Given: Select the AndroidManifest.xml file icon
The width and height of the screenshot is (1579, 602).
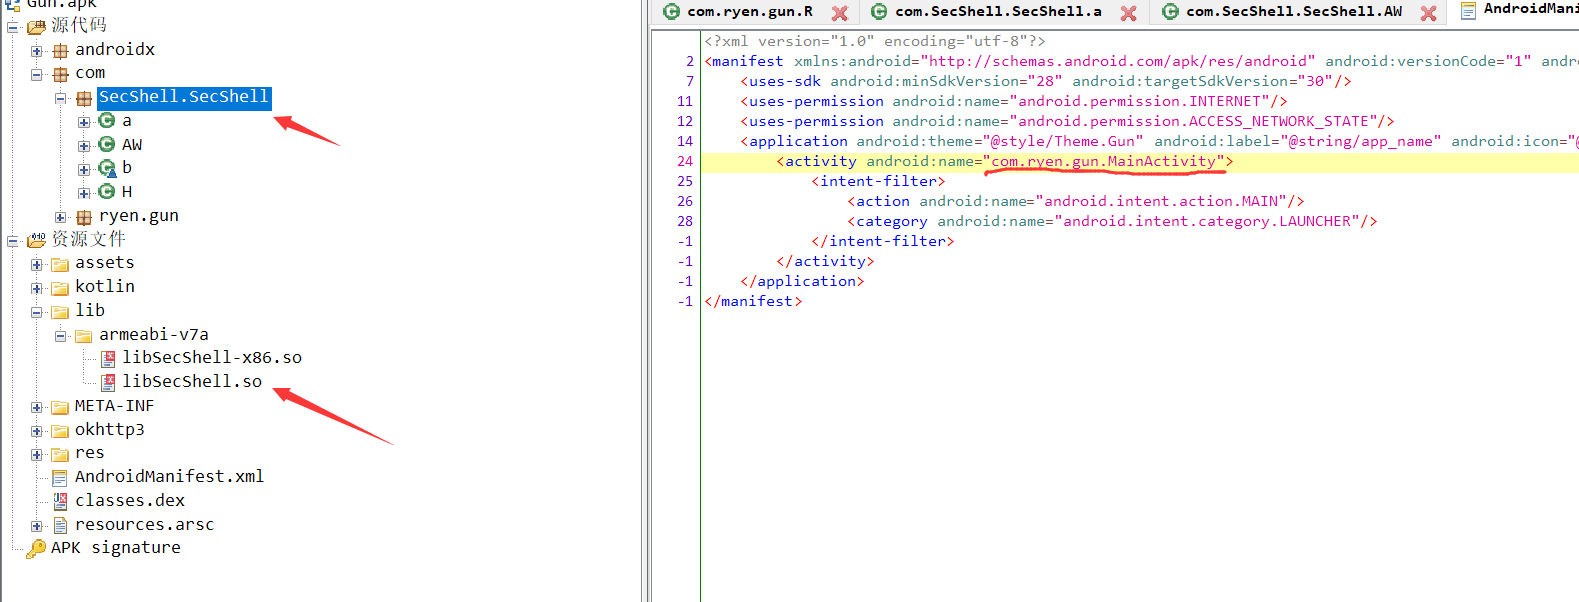Looking at the screenshot, I should (x=60, y=478).
